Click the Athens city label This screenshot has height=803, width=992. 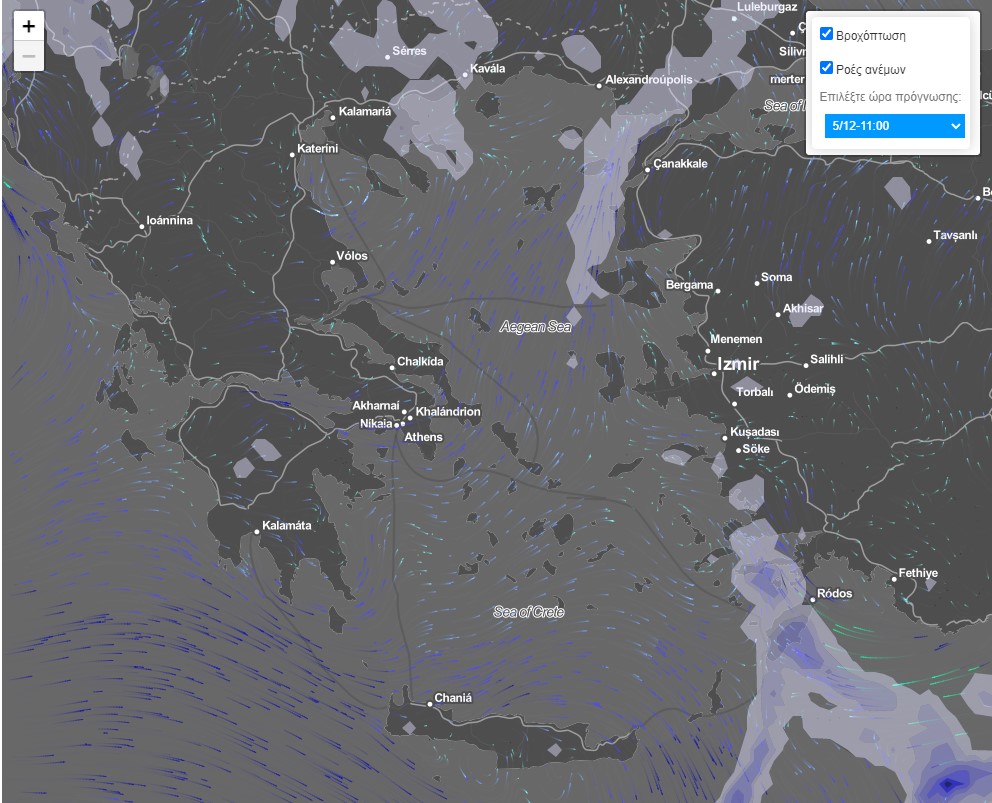[423, 437]
